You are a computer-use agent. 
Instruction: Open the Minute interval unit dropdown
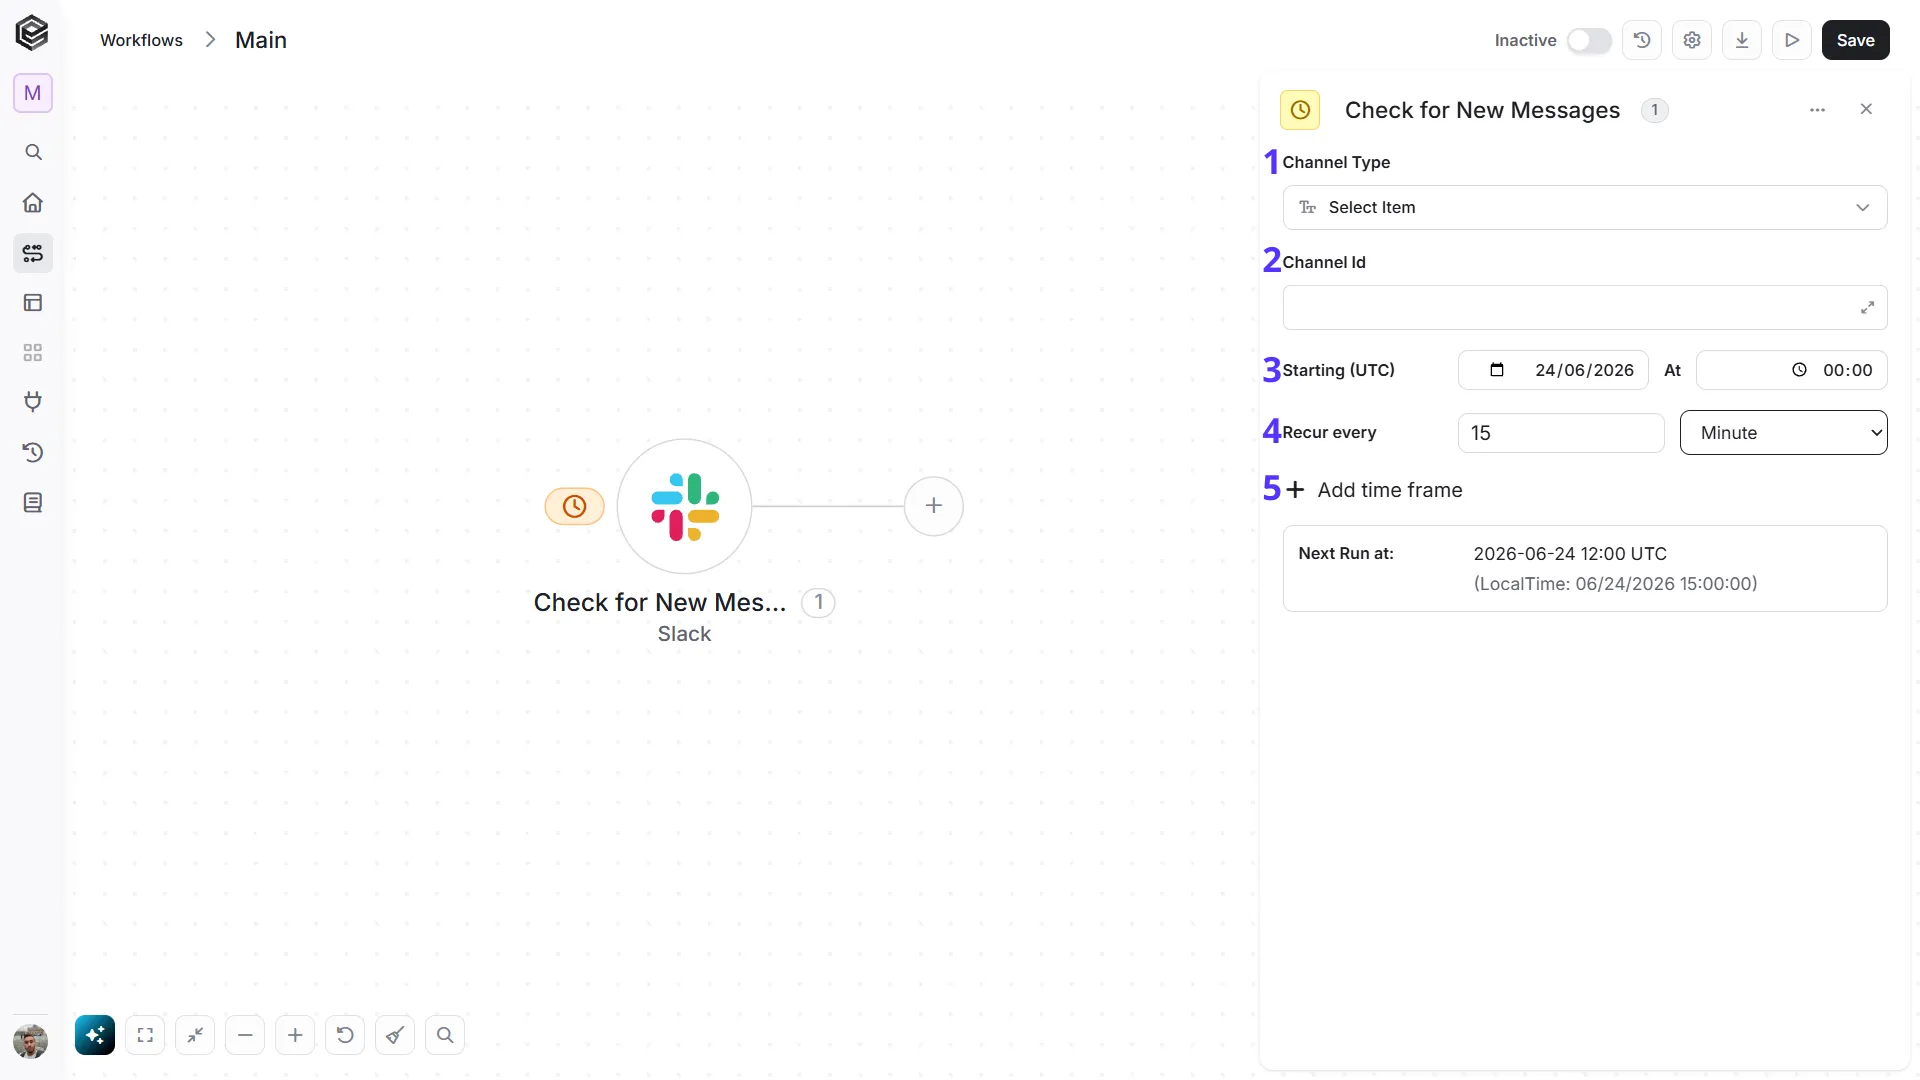(x=1783, y=433)
